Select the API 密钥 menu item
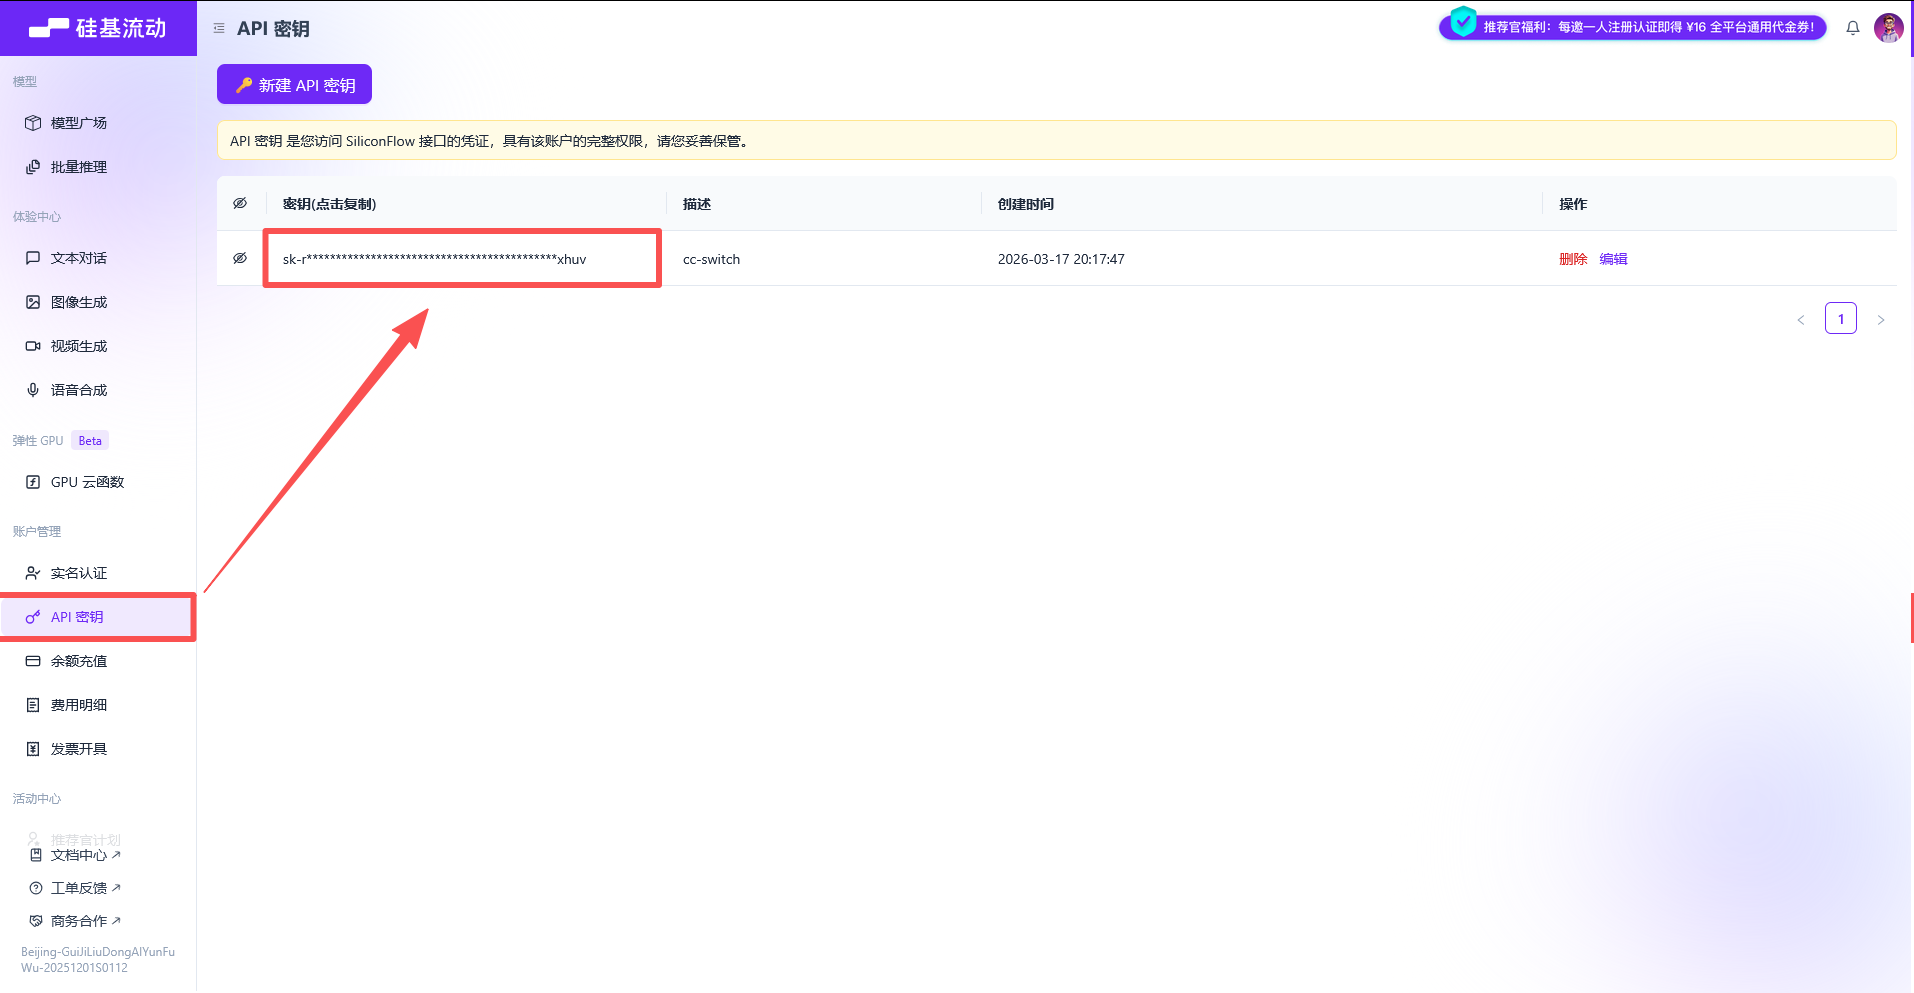This screenshot has height=993, width=1914. 98,617
